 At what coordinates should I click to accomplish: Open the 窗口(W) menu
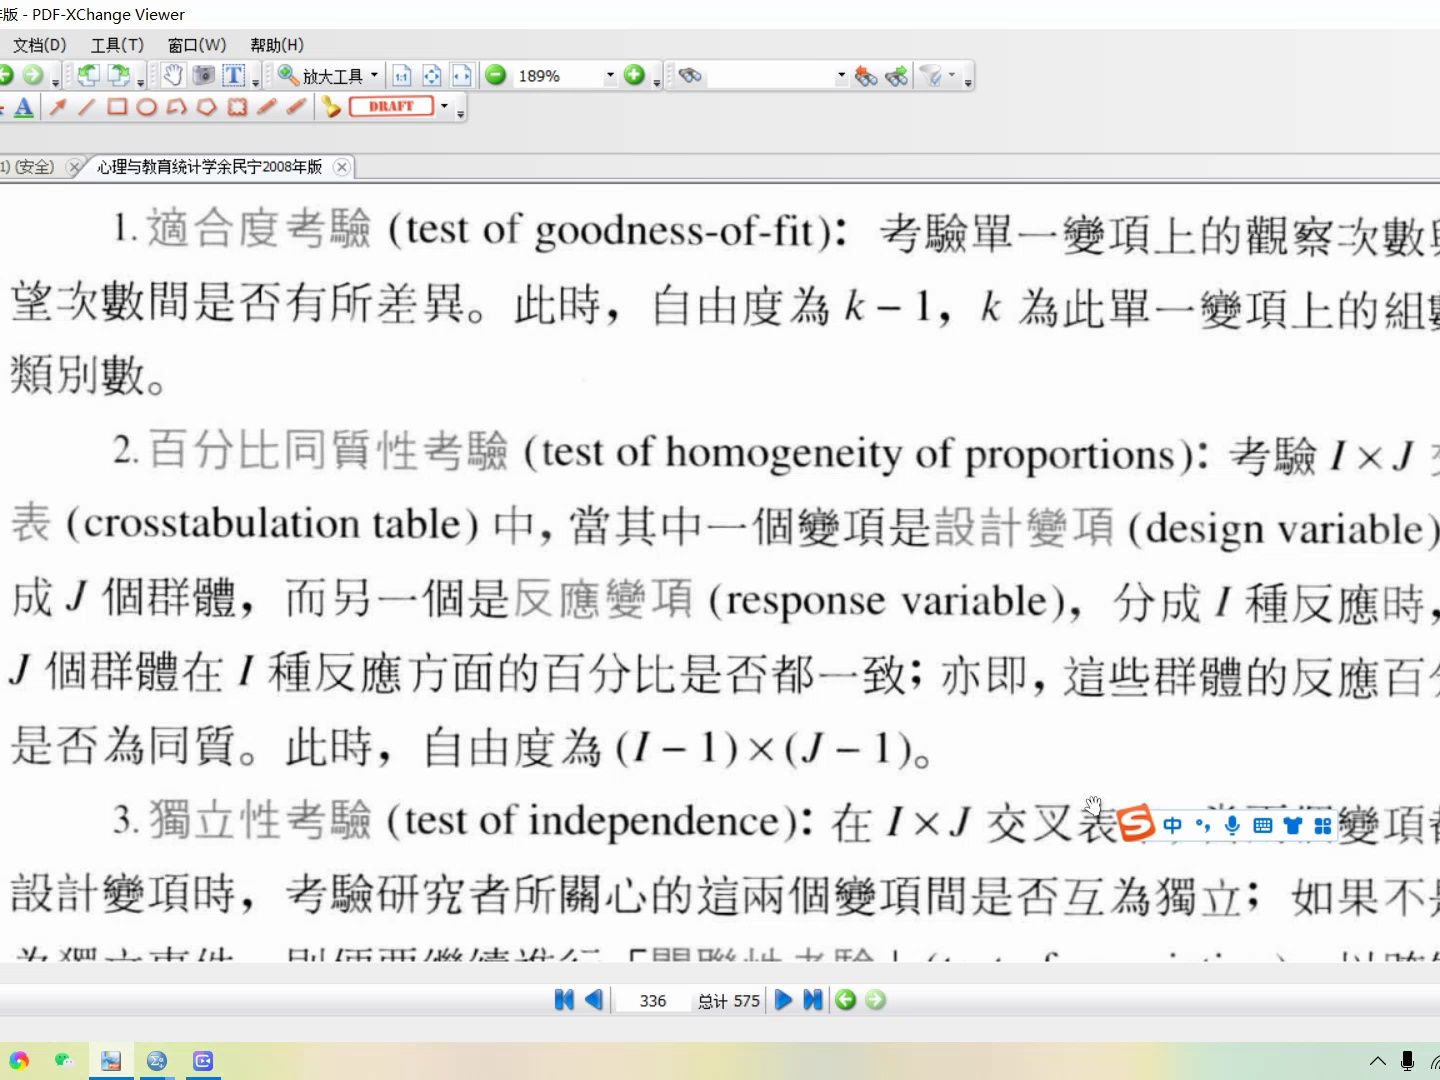point(197,45)
